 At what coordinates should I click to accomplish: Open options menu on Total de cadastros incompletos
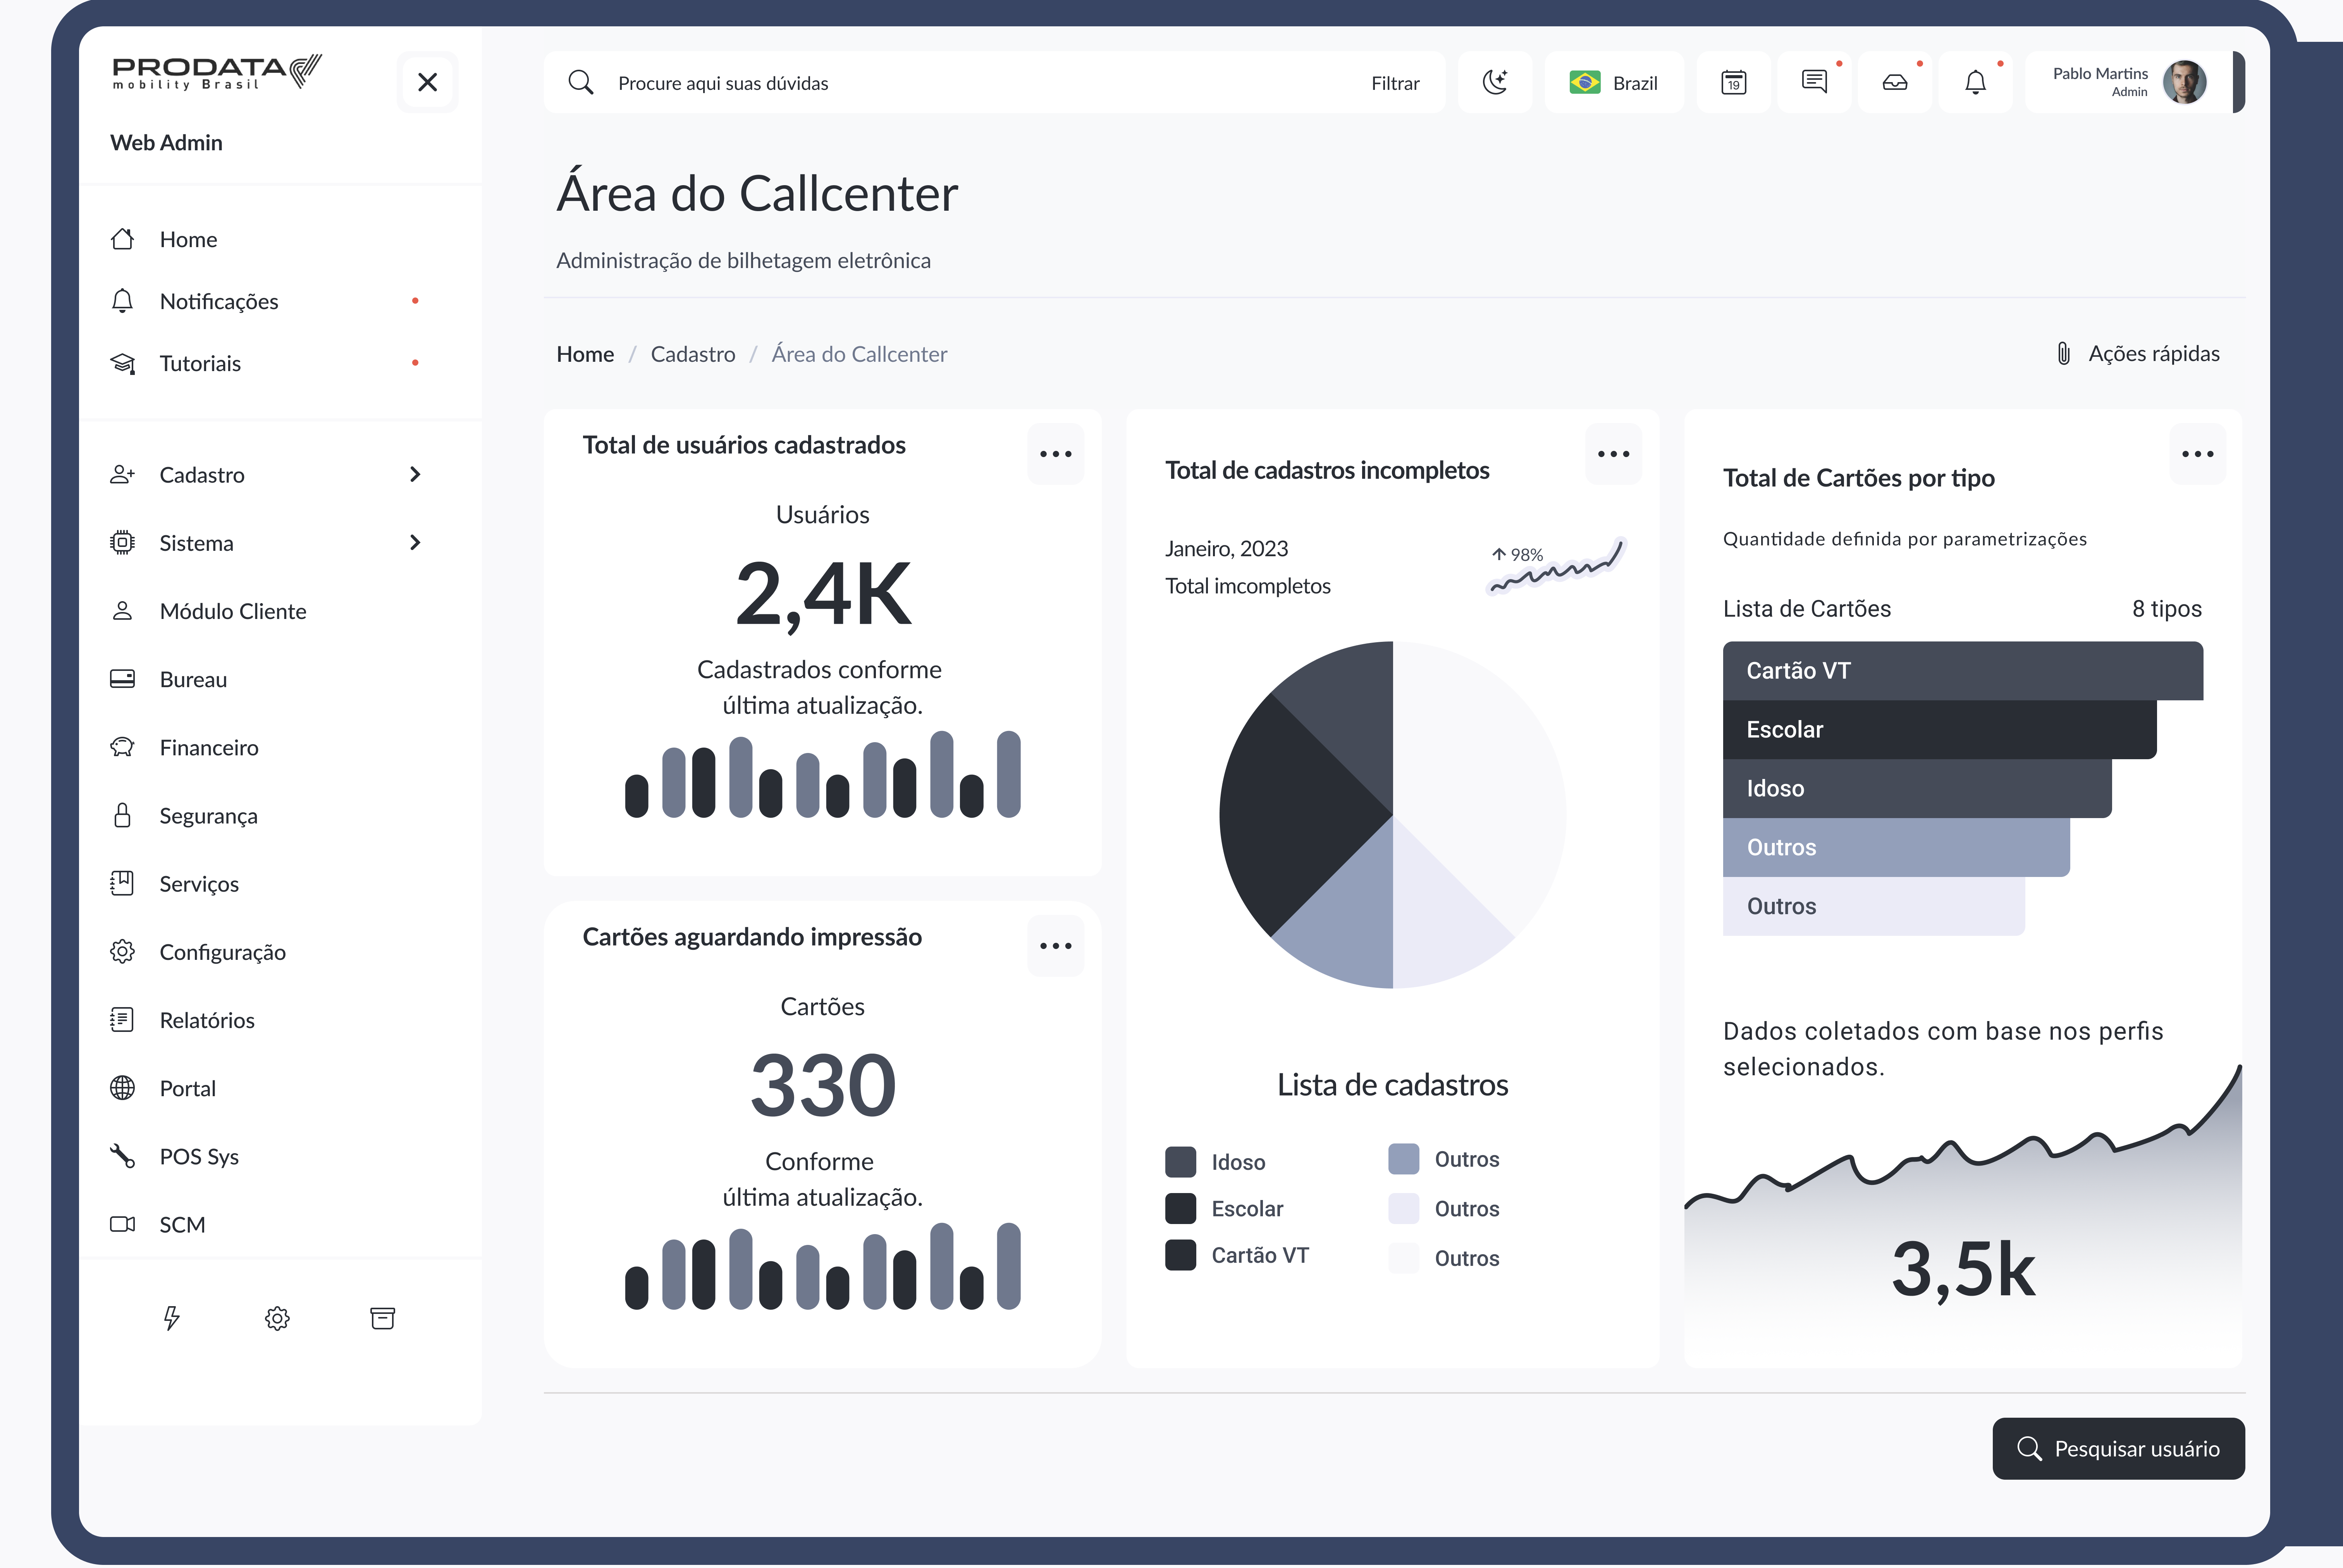click(1613, 454)
